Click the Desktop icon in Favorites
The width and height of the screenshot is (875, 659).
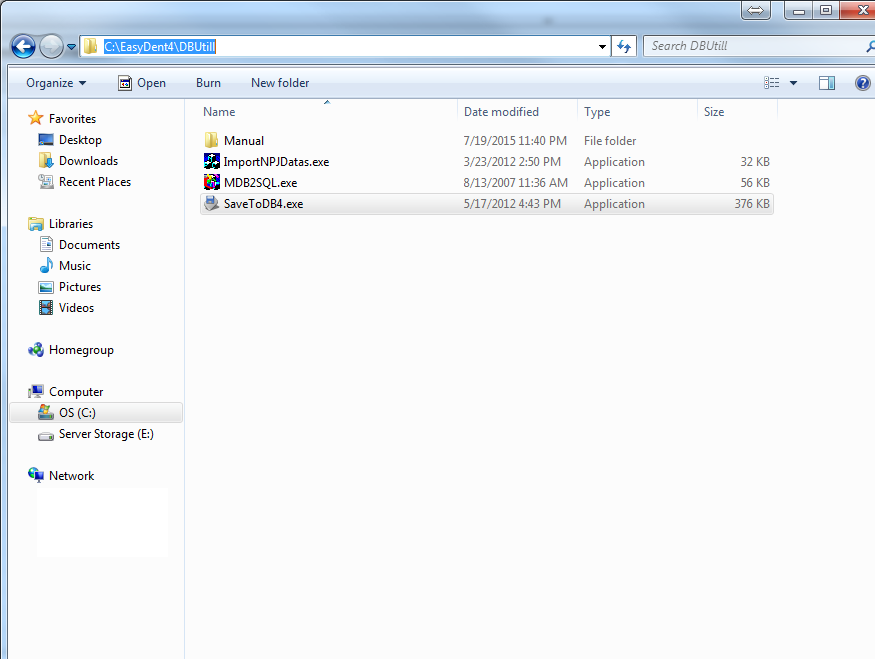coord(46,140)
